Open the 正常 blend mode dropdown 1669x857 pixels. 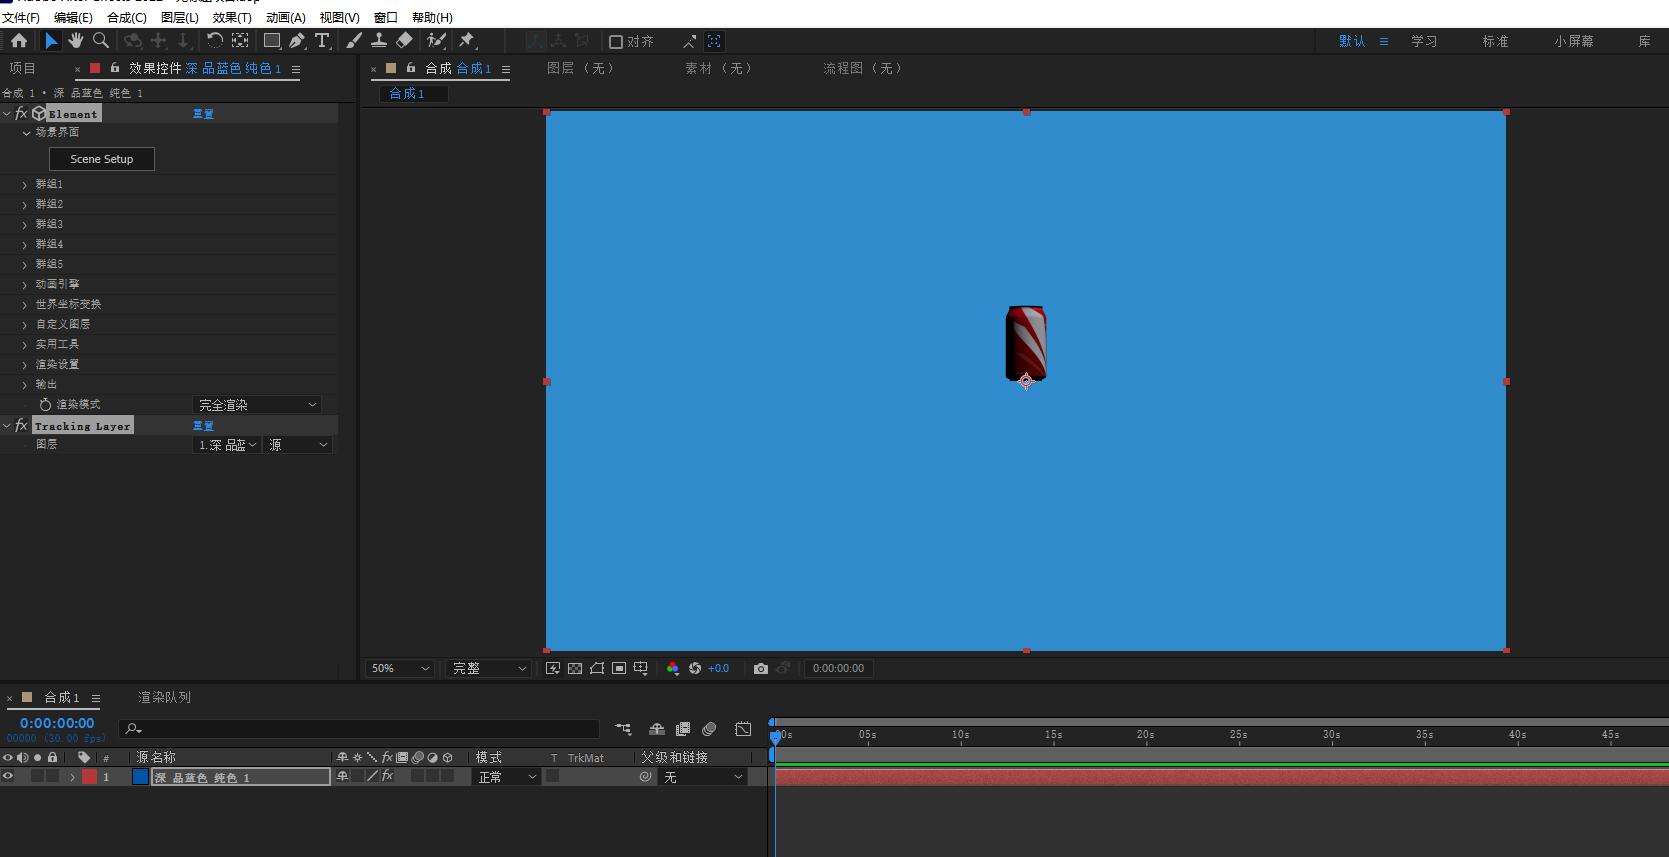point(505,776)
